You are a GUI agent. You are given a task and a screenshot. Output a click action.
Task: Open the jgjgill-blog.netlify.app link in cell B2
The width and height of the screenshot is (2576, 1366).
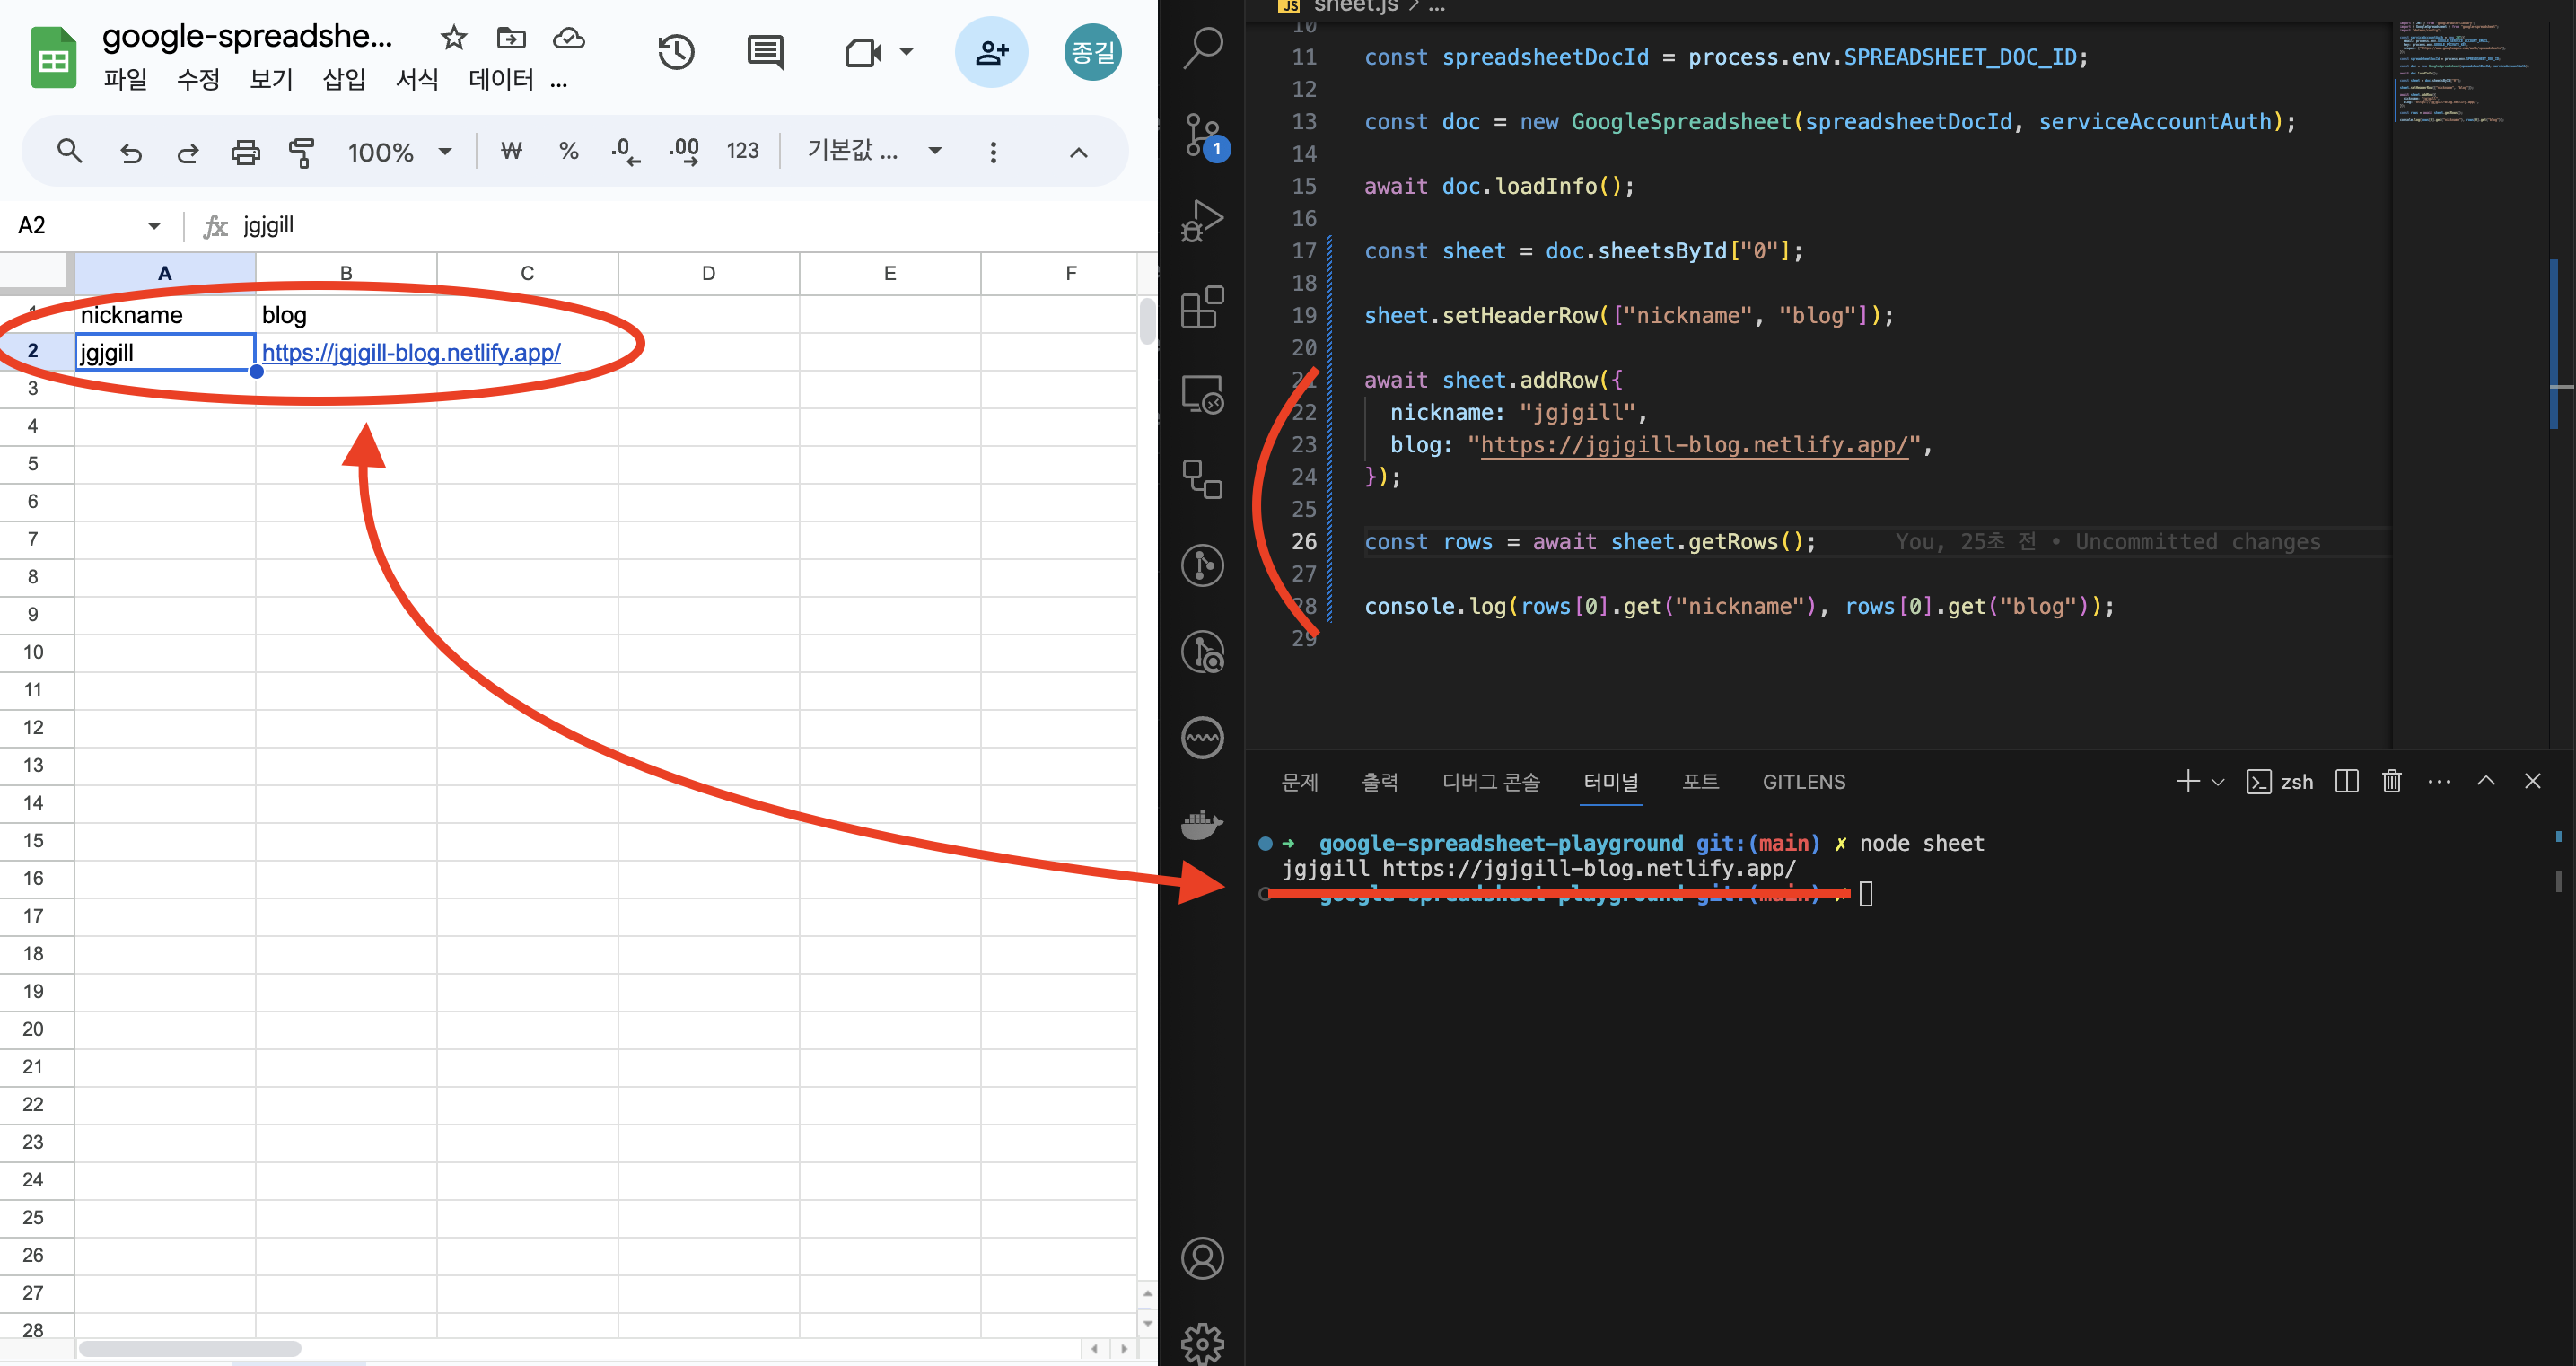pos(411,352)
